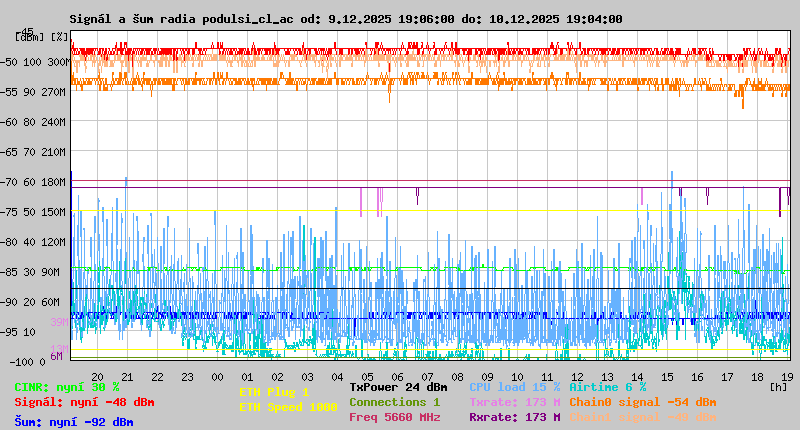
Task: Click the red Signál -48 dBm legend entry
Action: 84,402
